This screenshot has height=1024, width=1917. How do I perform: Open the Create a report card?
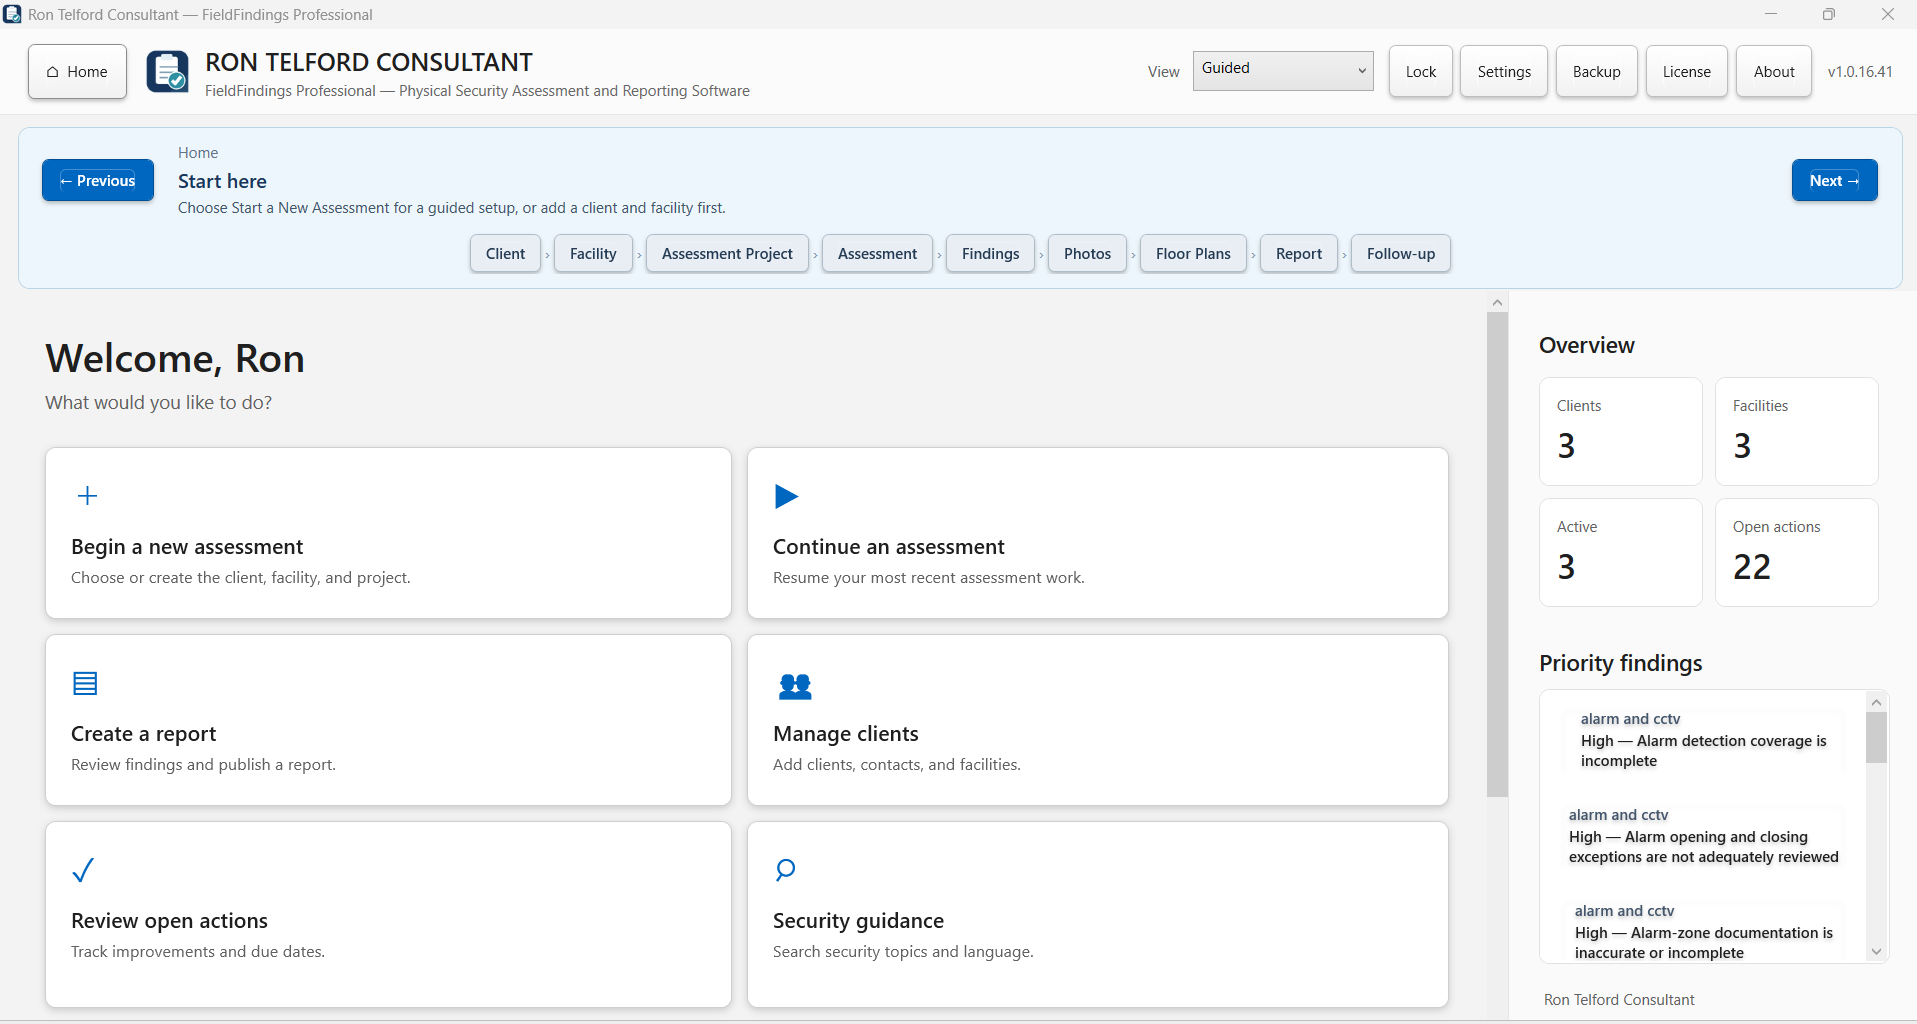tap(388, 720)
